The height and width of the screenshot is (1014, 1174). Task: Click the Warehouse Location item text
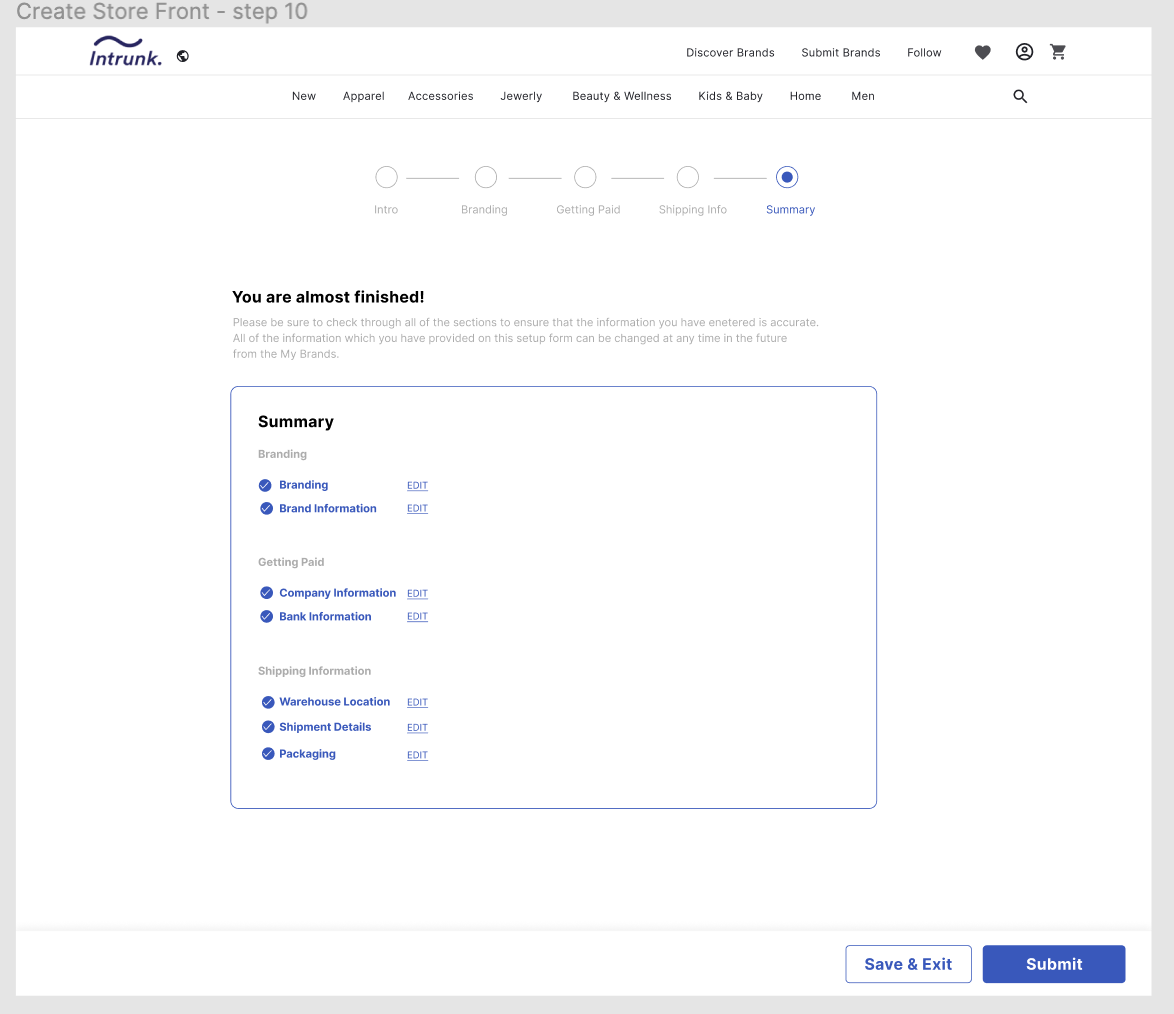pyautogui.click(x=335, y=702)
